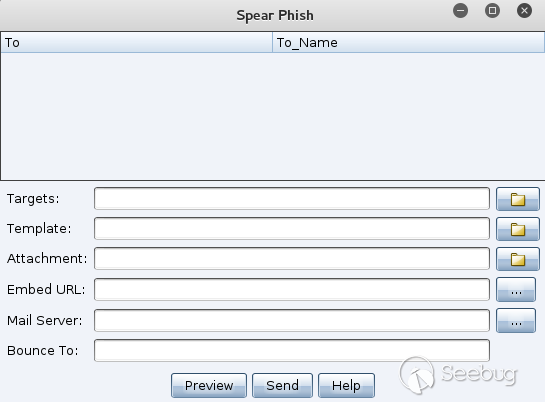Focus the Targets input field

tap(292, 199)
